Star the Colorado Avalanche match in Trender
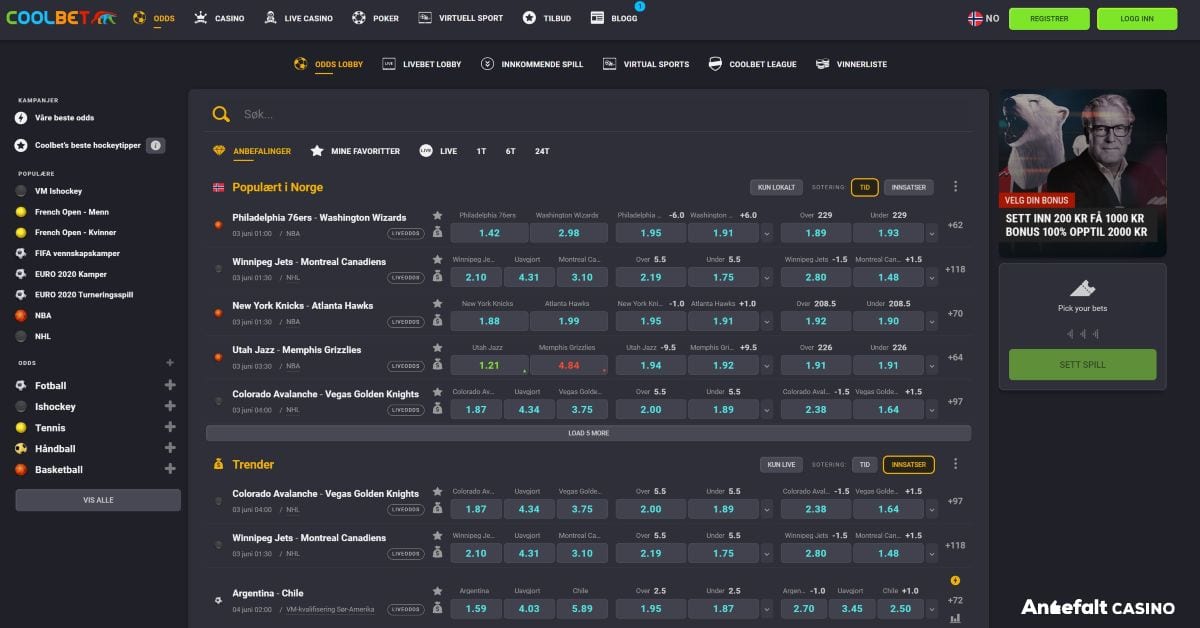This screenshot has height=628, width=1200. [x=437, y=491]
